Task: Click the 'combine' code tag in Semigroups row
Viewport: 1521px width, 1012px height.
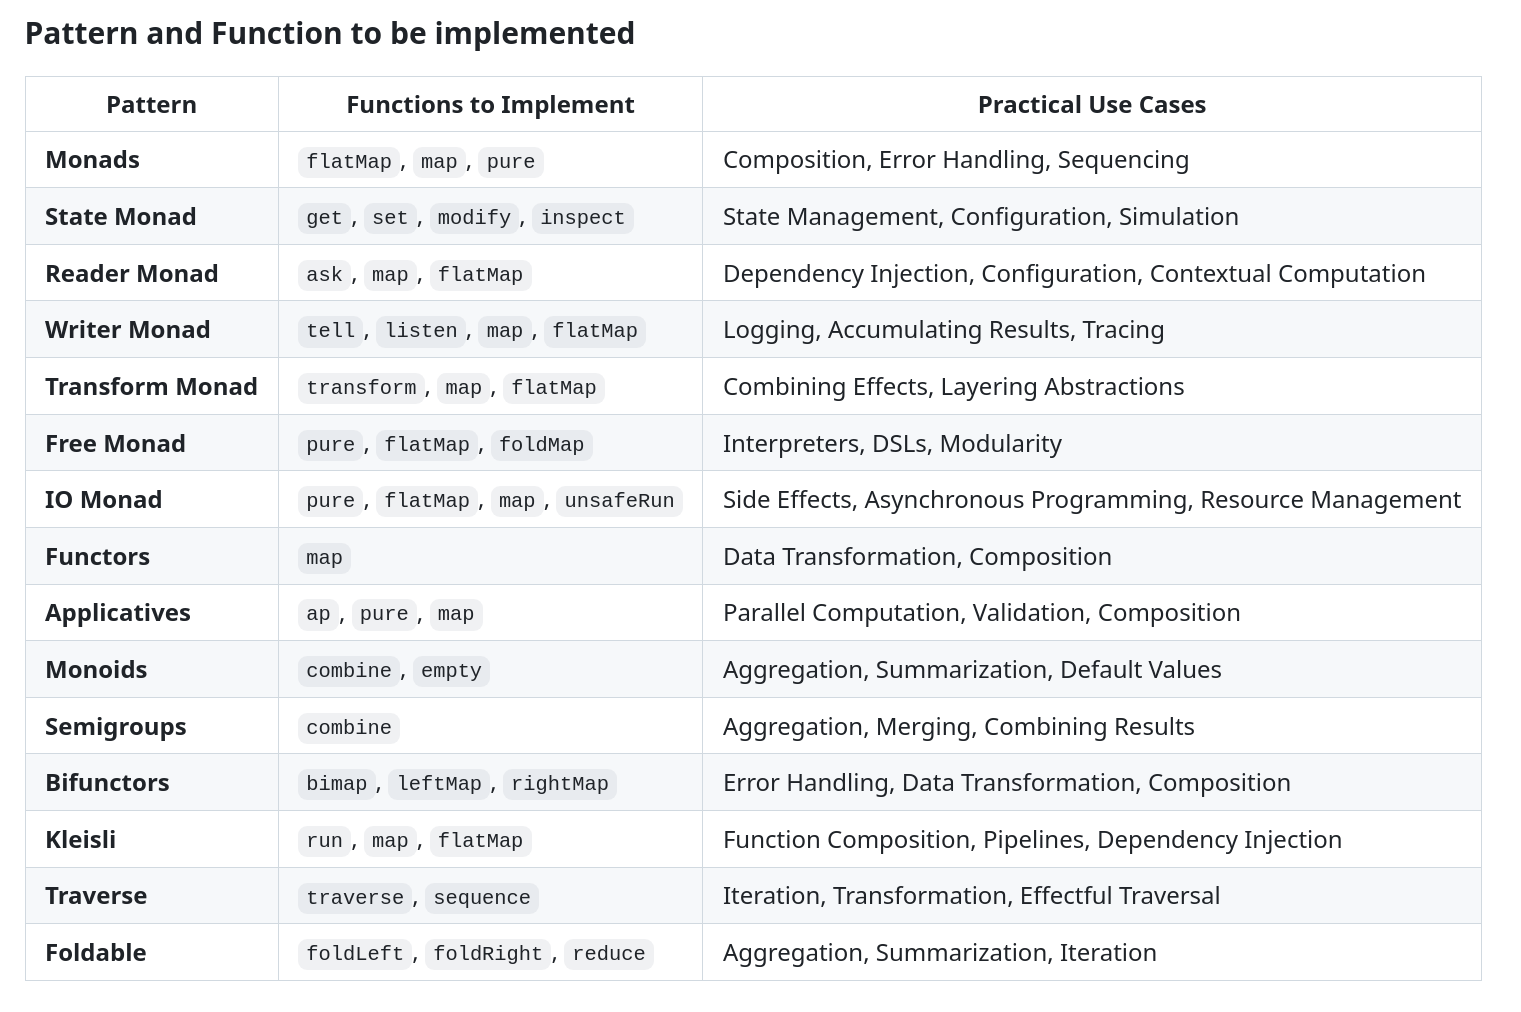Action: point(349,728)
